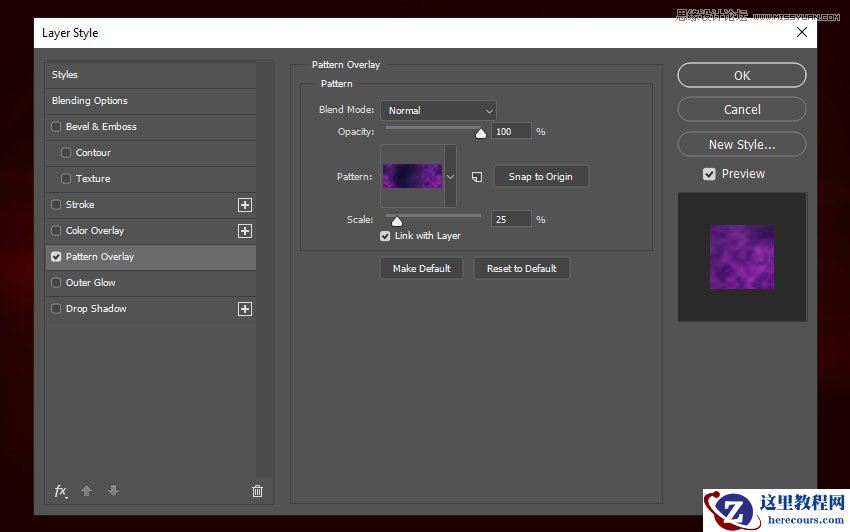Click the move effect down arrow
The image size is (850, 532).
113,491
